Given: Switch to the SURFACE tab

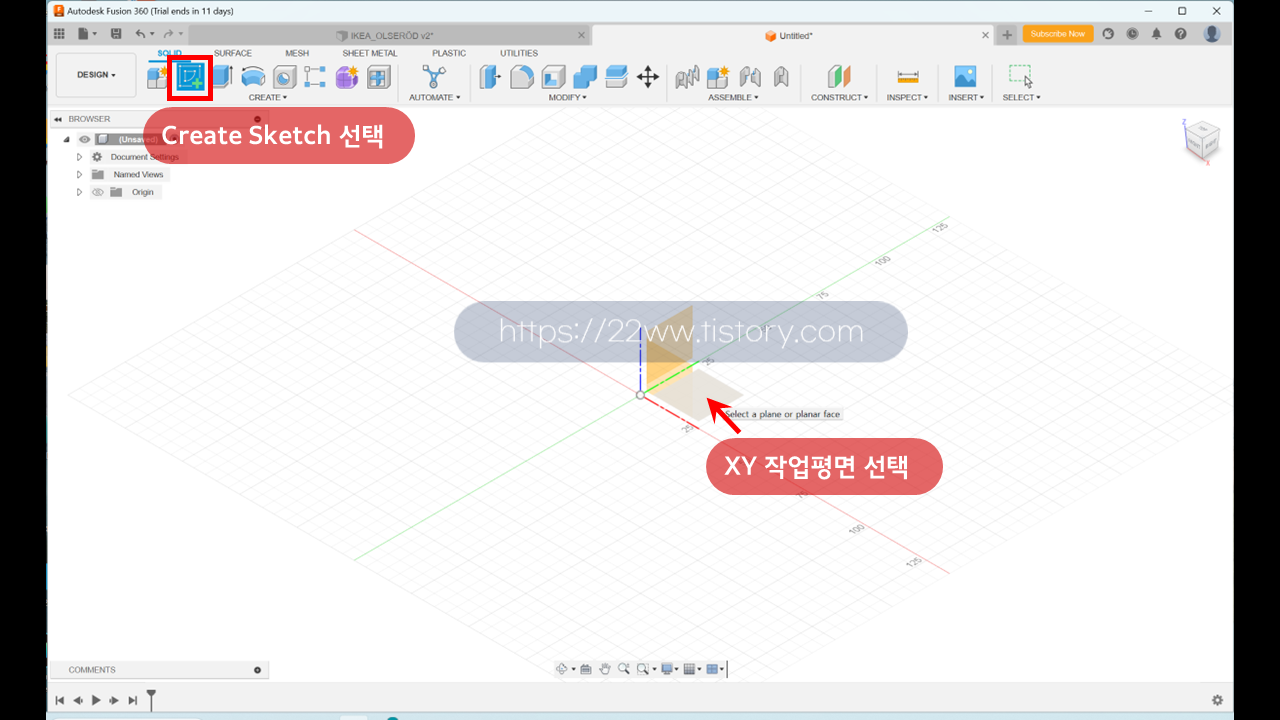Looking at the screenshot, I should click(x=233, y=53).
